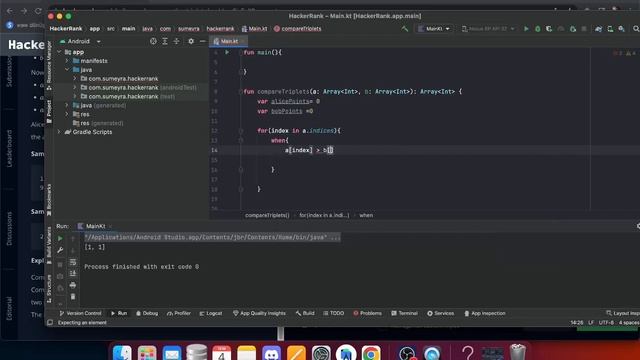Click the Make Project hammer icon
Screen dimensions: 640x360
pos(404,29)
